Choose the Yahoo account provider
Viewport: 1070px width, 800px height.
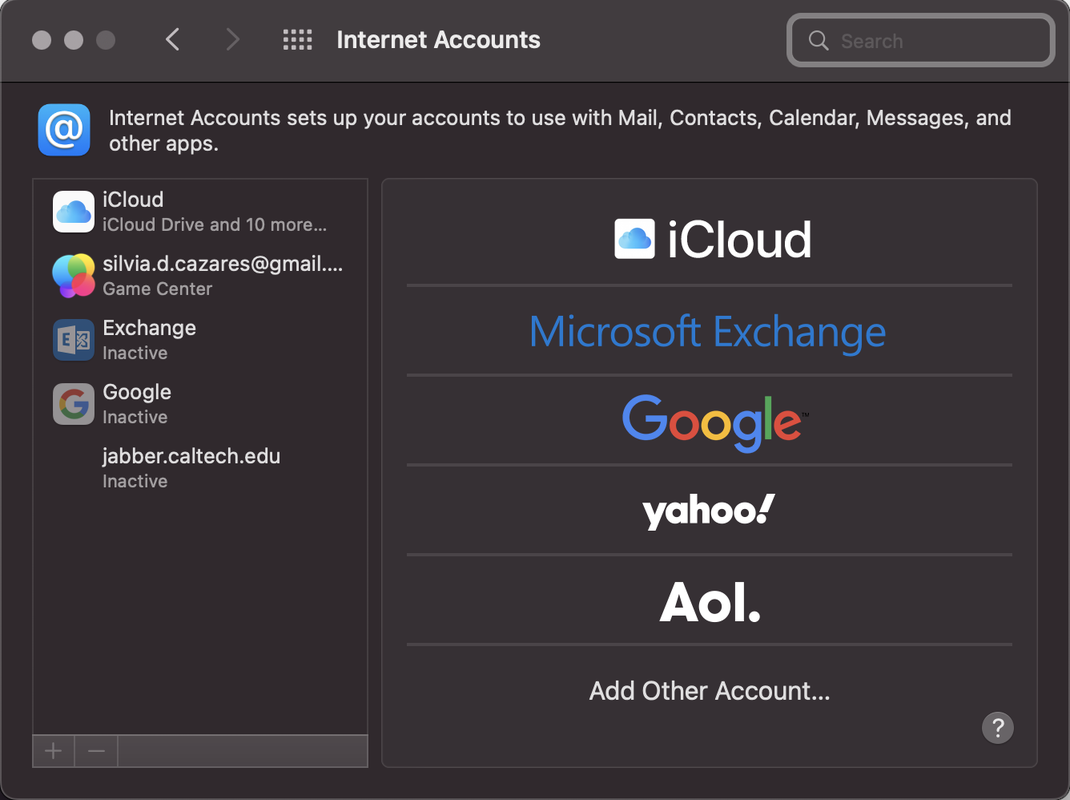pyautogui.click(x=708, y=511)
